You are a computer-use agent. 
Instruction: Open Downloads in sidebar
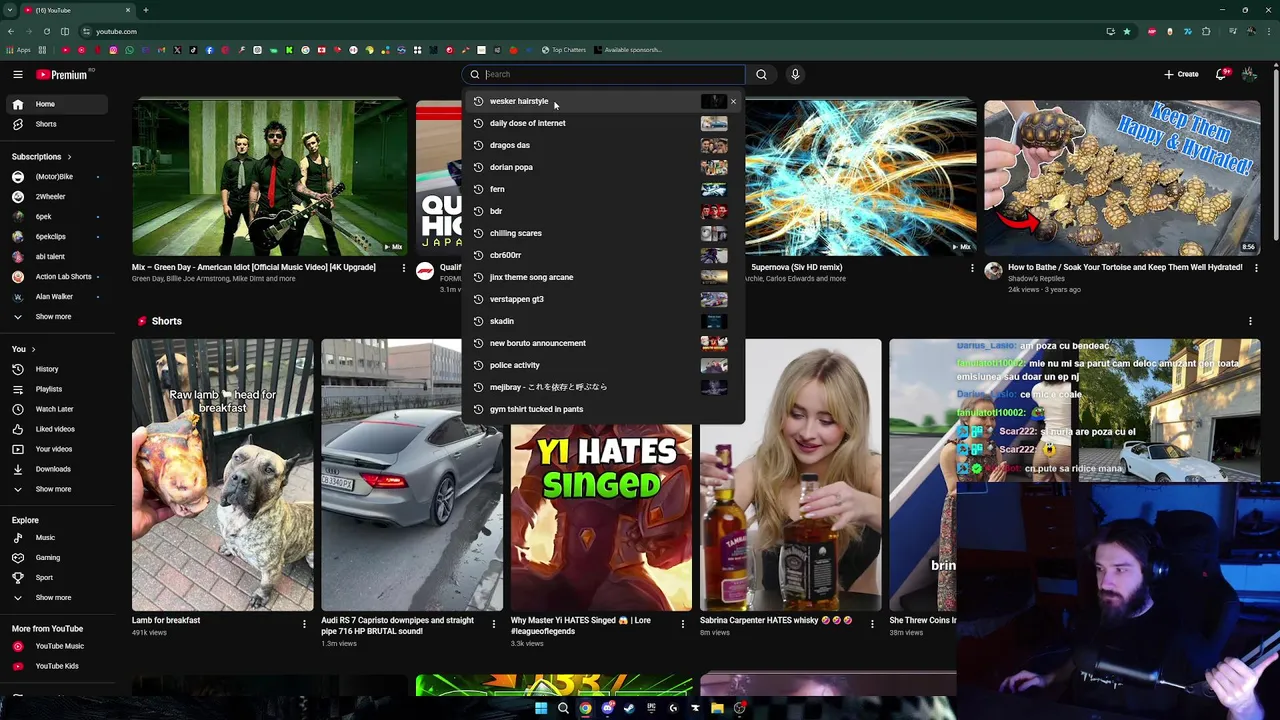pos(58,469)
